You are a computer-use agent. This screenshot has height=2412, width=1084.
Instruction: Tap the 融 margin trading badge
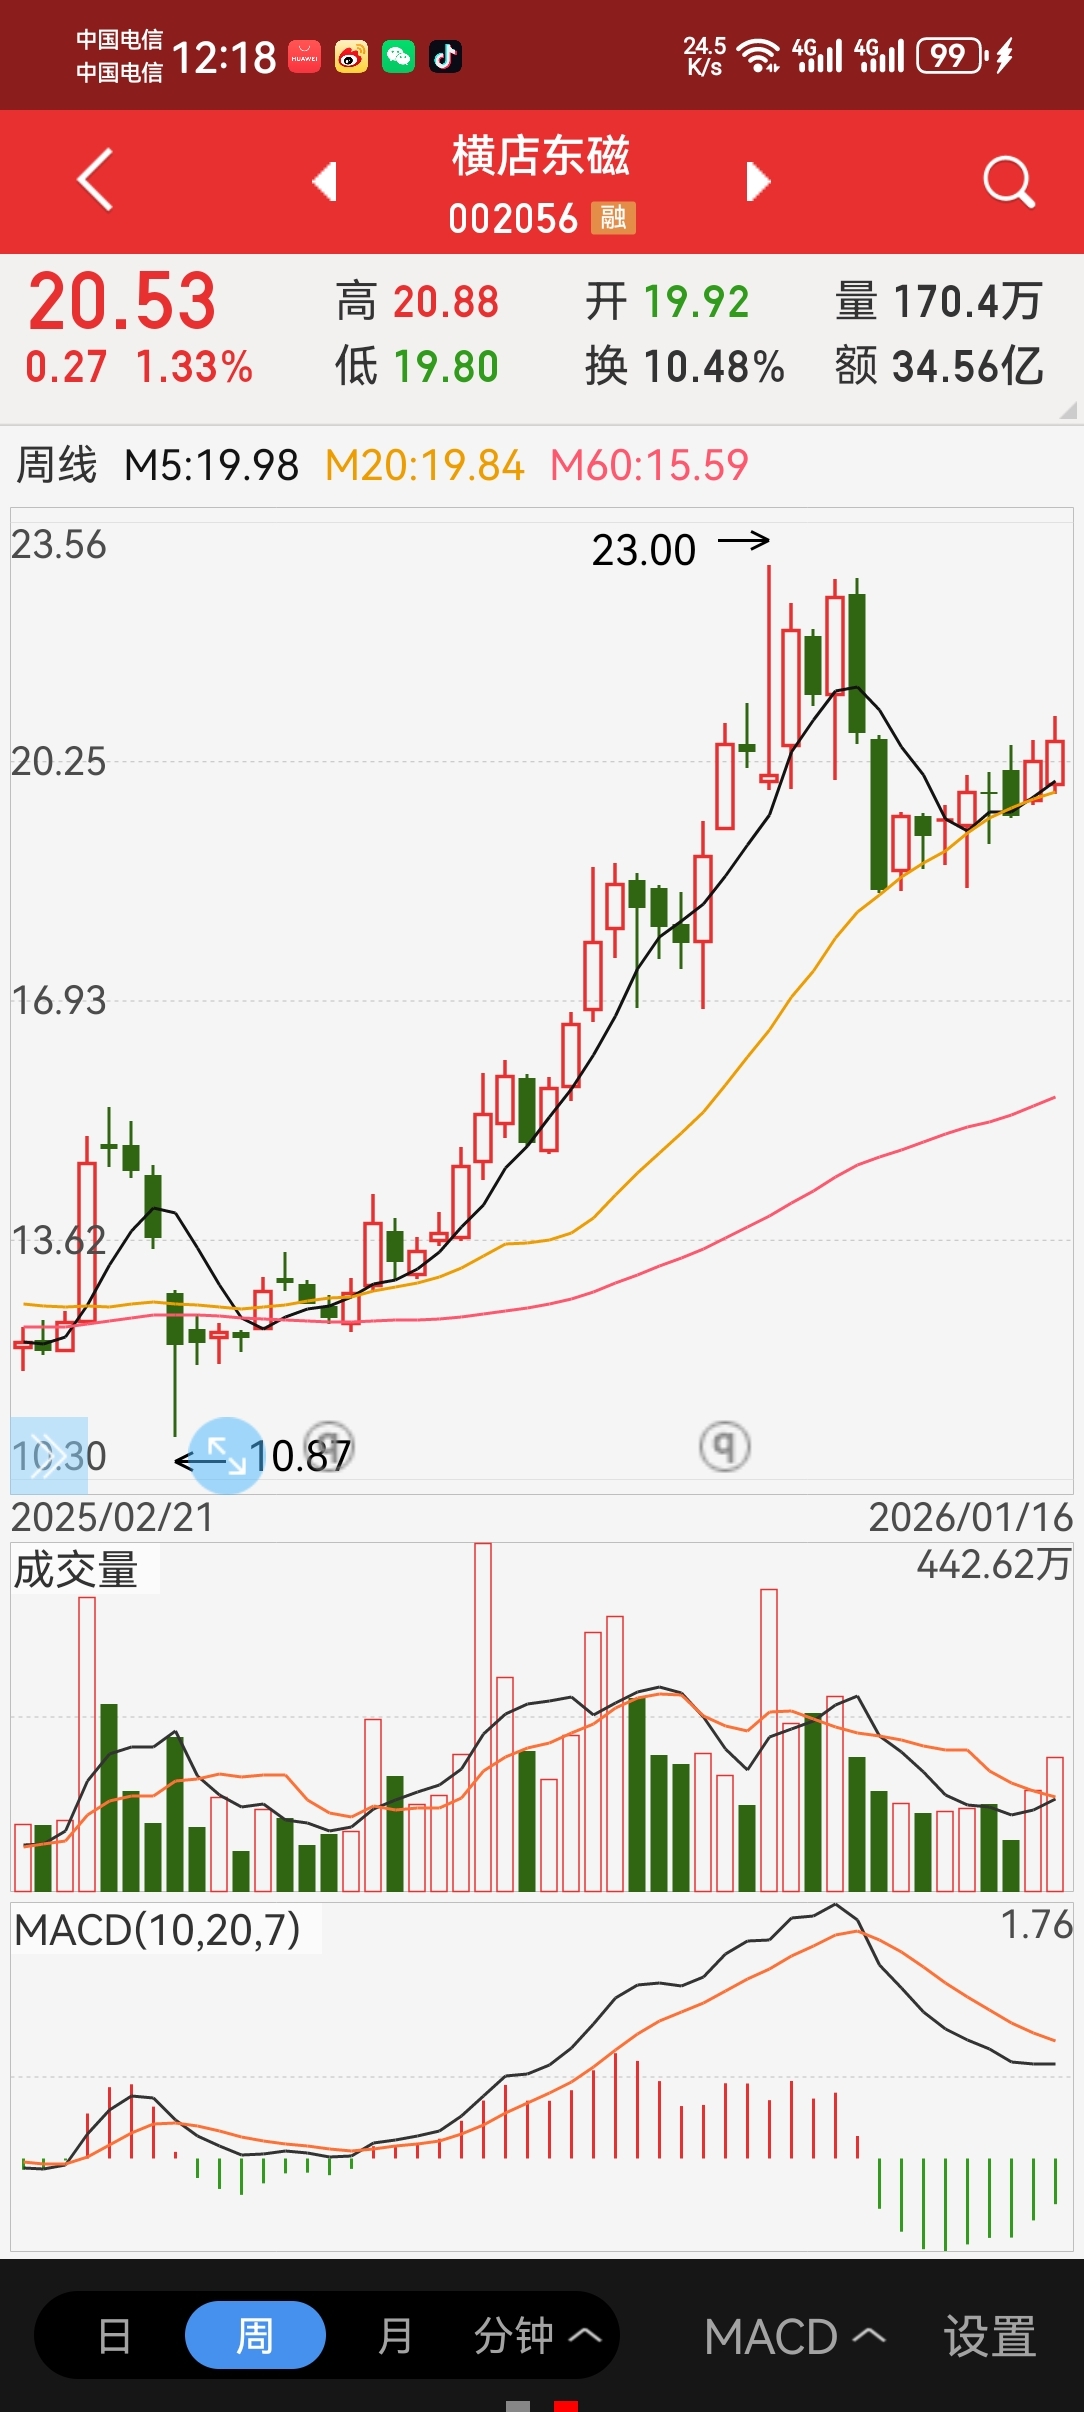(x=613, y=217)
